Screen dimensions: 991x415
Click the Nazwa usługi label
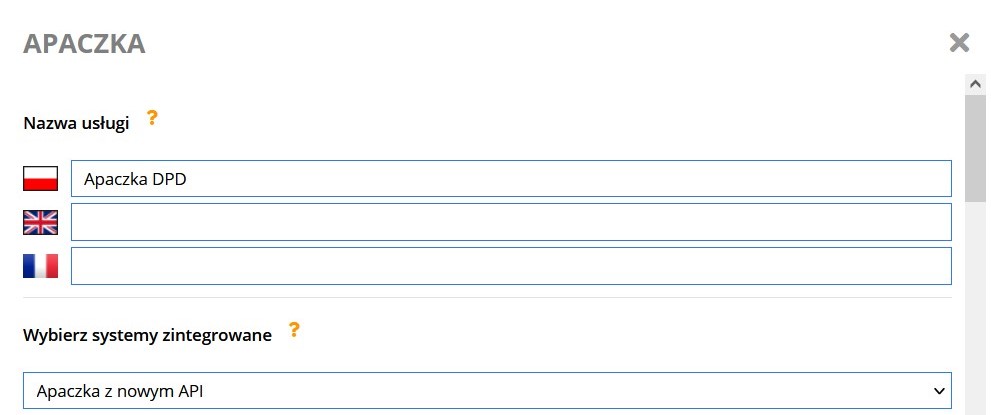pos(76,123)
